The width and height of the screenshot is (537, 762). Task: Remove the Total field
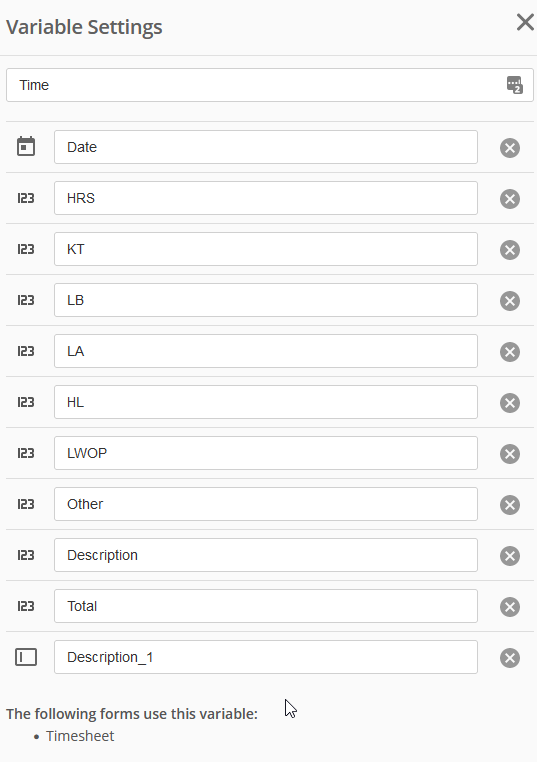point(510,607)
